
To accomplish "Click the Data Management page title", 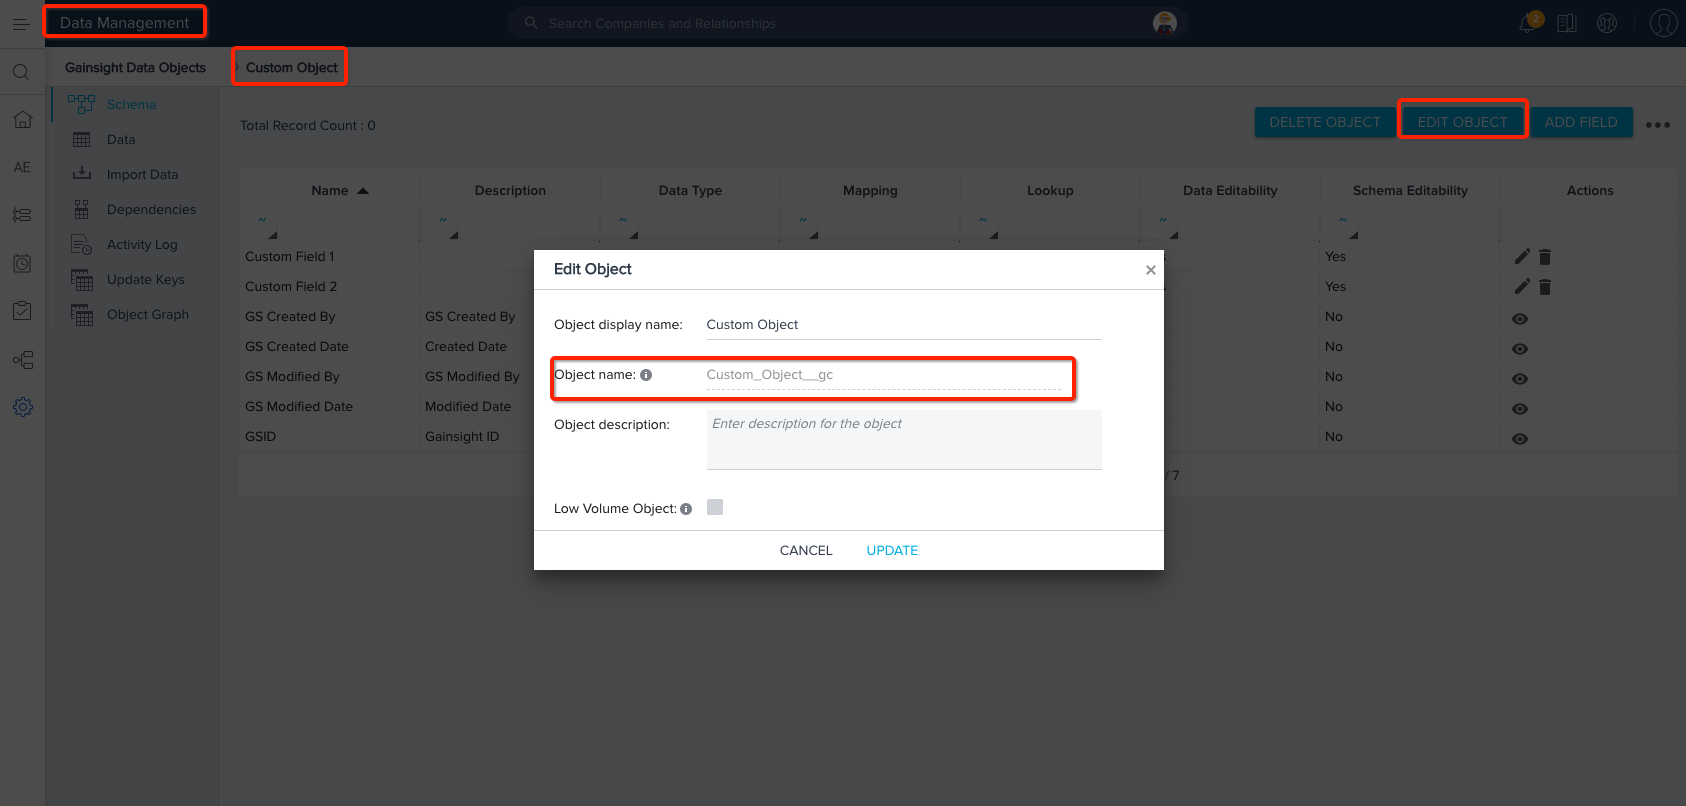I will 124,22.
